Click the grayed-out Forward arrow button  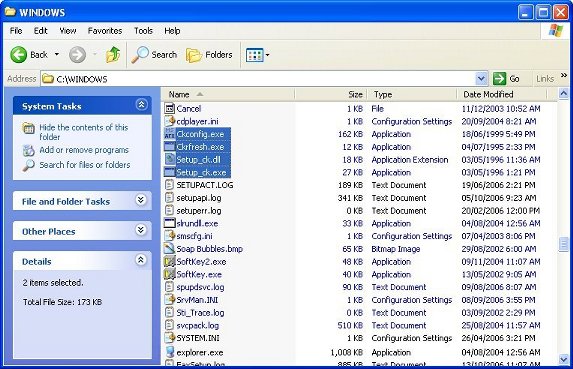click(x=77, y=55)
